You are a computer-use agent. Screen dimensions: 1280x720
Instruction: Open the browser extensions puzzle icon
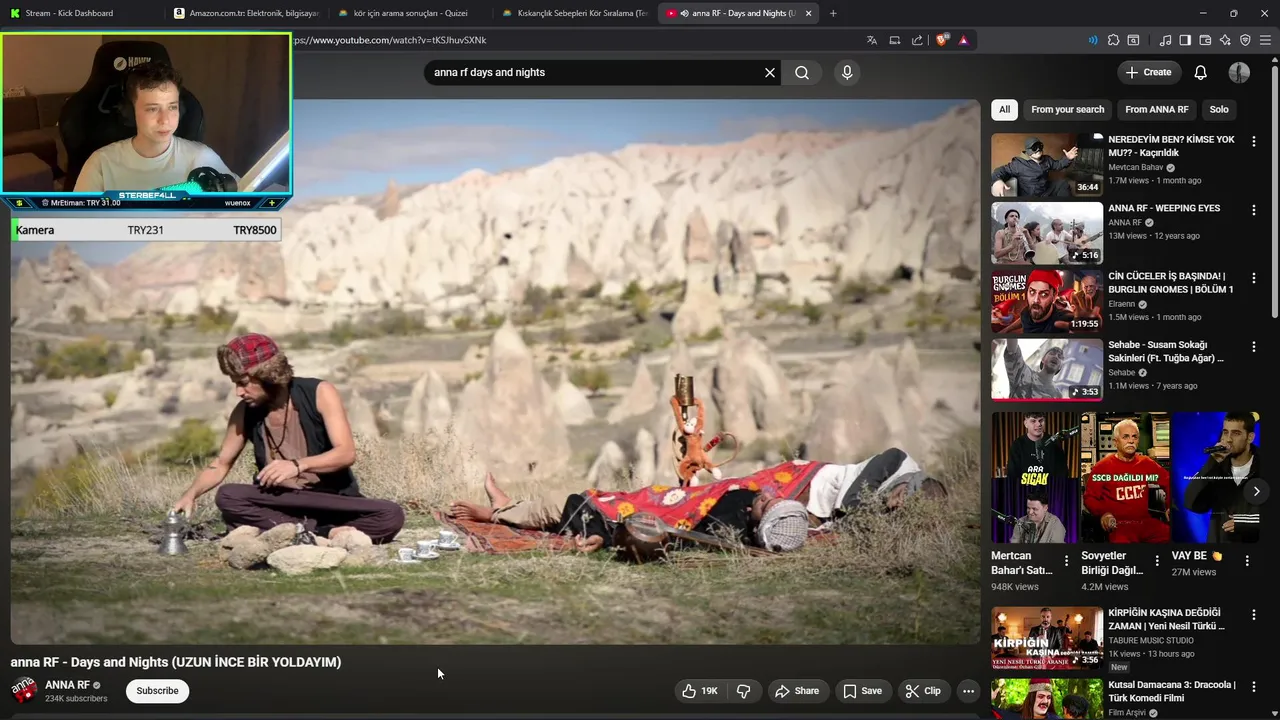point(1112,40)
